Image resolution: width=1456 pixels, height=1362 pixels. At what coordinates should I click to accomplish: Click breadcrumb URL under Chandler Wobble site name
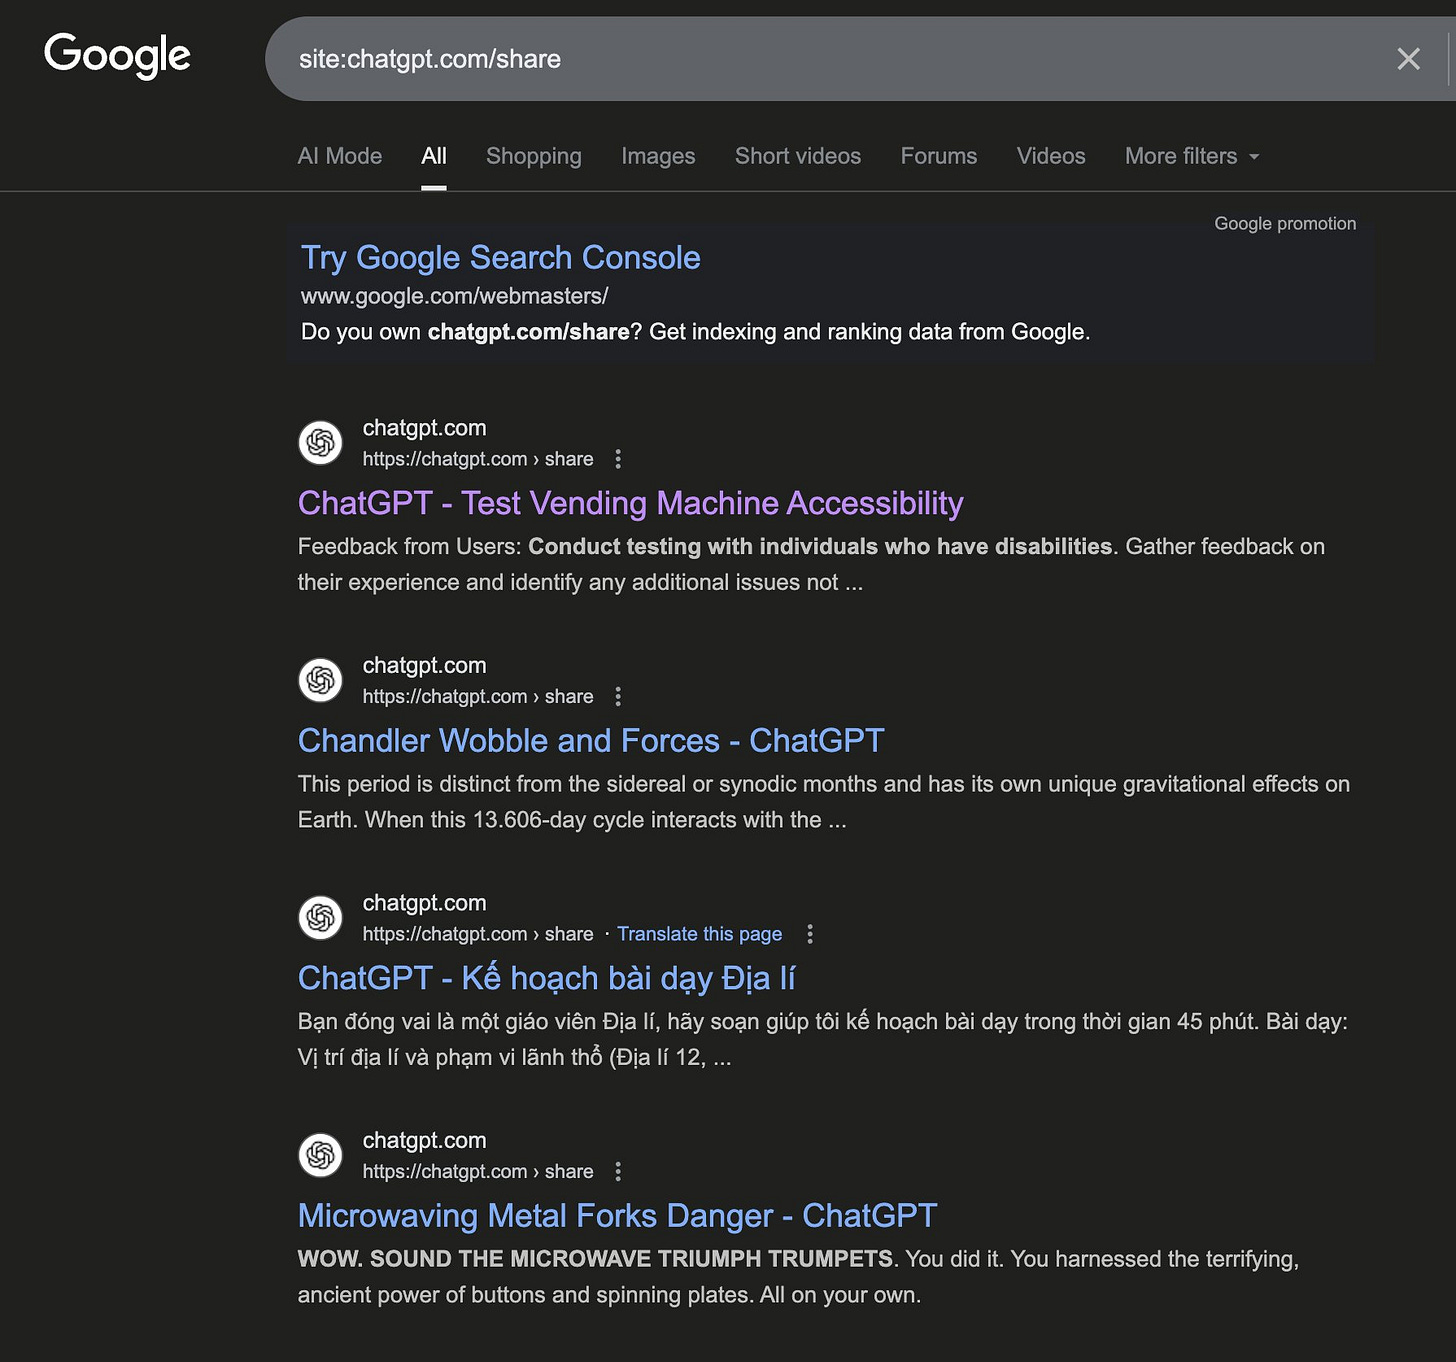tap(478, 696)
